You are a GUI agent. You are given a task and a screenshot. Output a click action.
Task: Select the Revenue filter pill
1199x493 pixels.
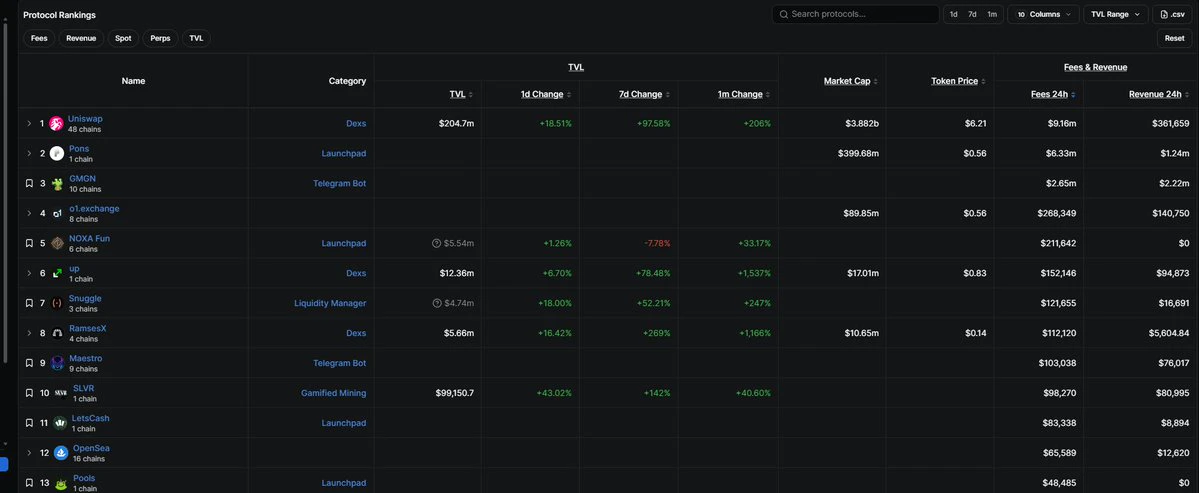pyautogui.click(x=81, y=38)
